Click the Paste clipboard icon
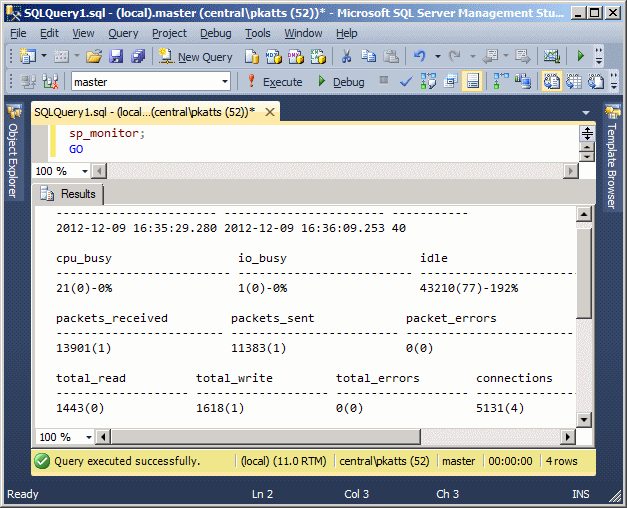The width and height of the screenshot is (627, 508). pyautogui.click(x=391, y=56)
